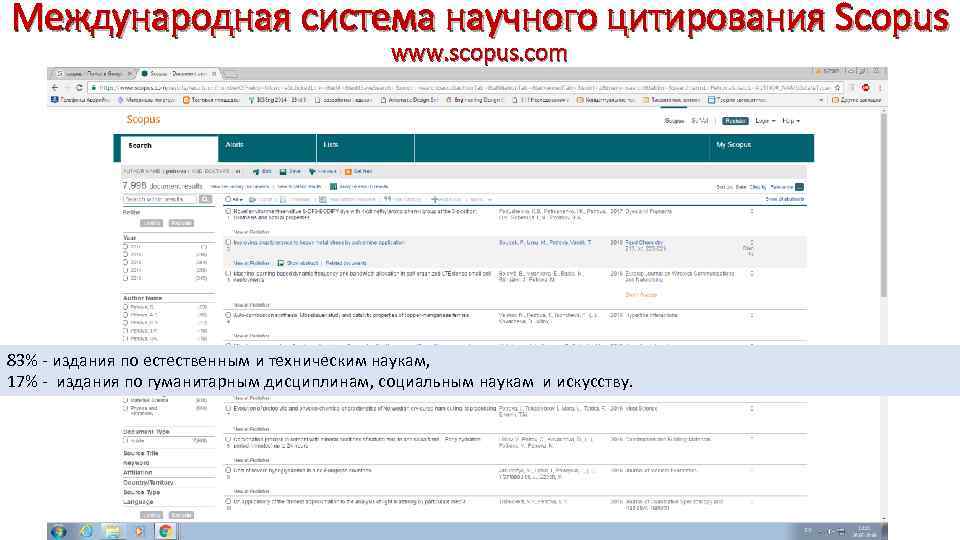960x540 pixels.
Task: Click the Chrome menu dots icon
Action: [x=880, y=88]
